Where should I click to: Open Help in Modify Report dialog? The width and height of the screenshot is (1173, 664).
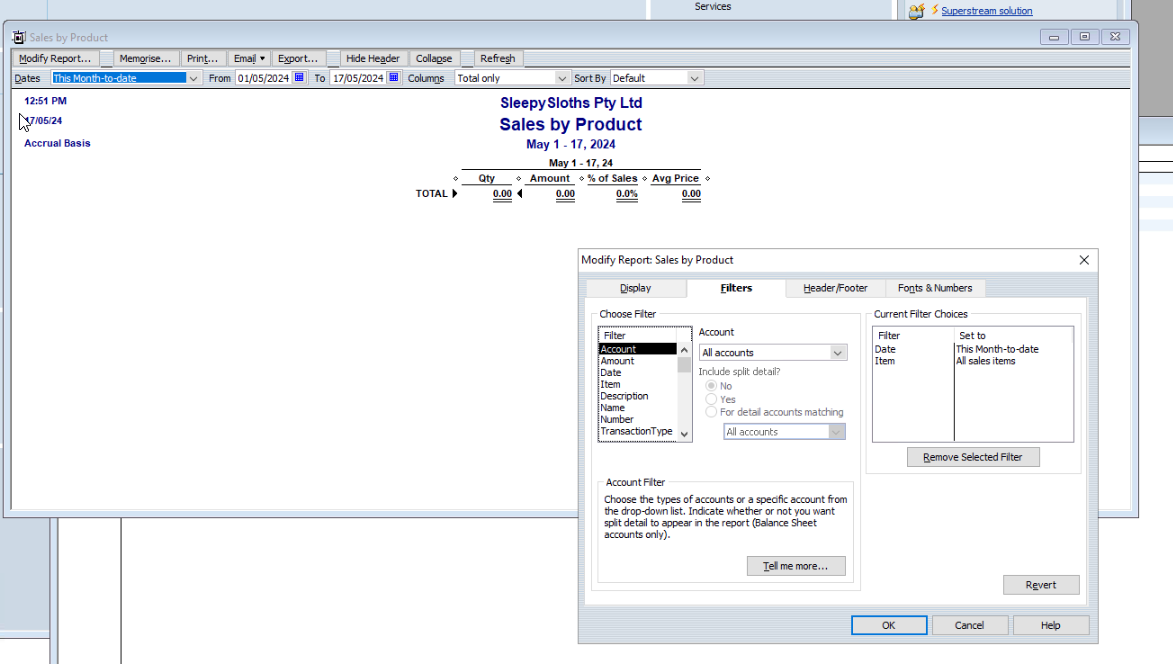tap(1050, 625)
